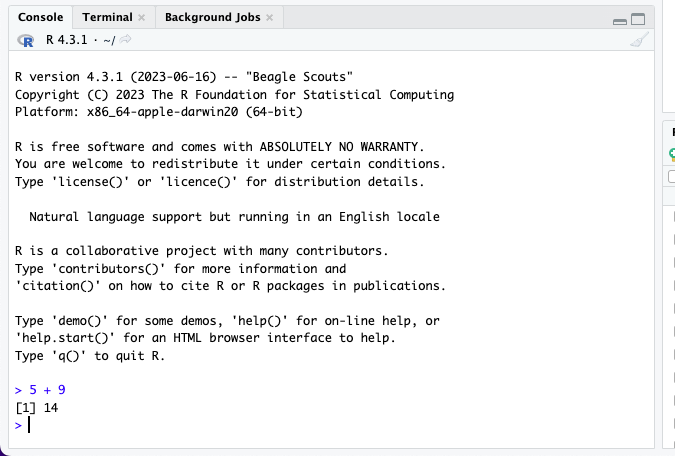Click the 'help.start()' text in startup message
Screen dimensions: 675x456
65,338
